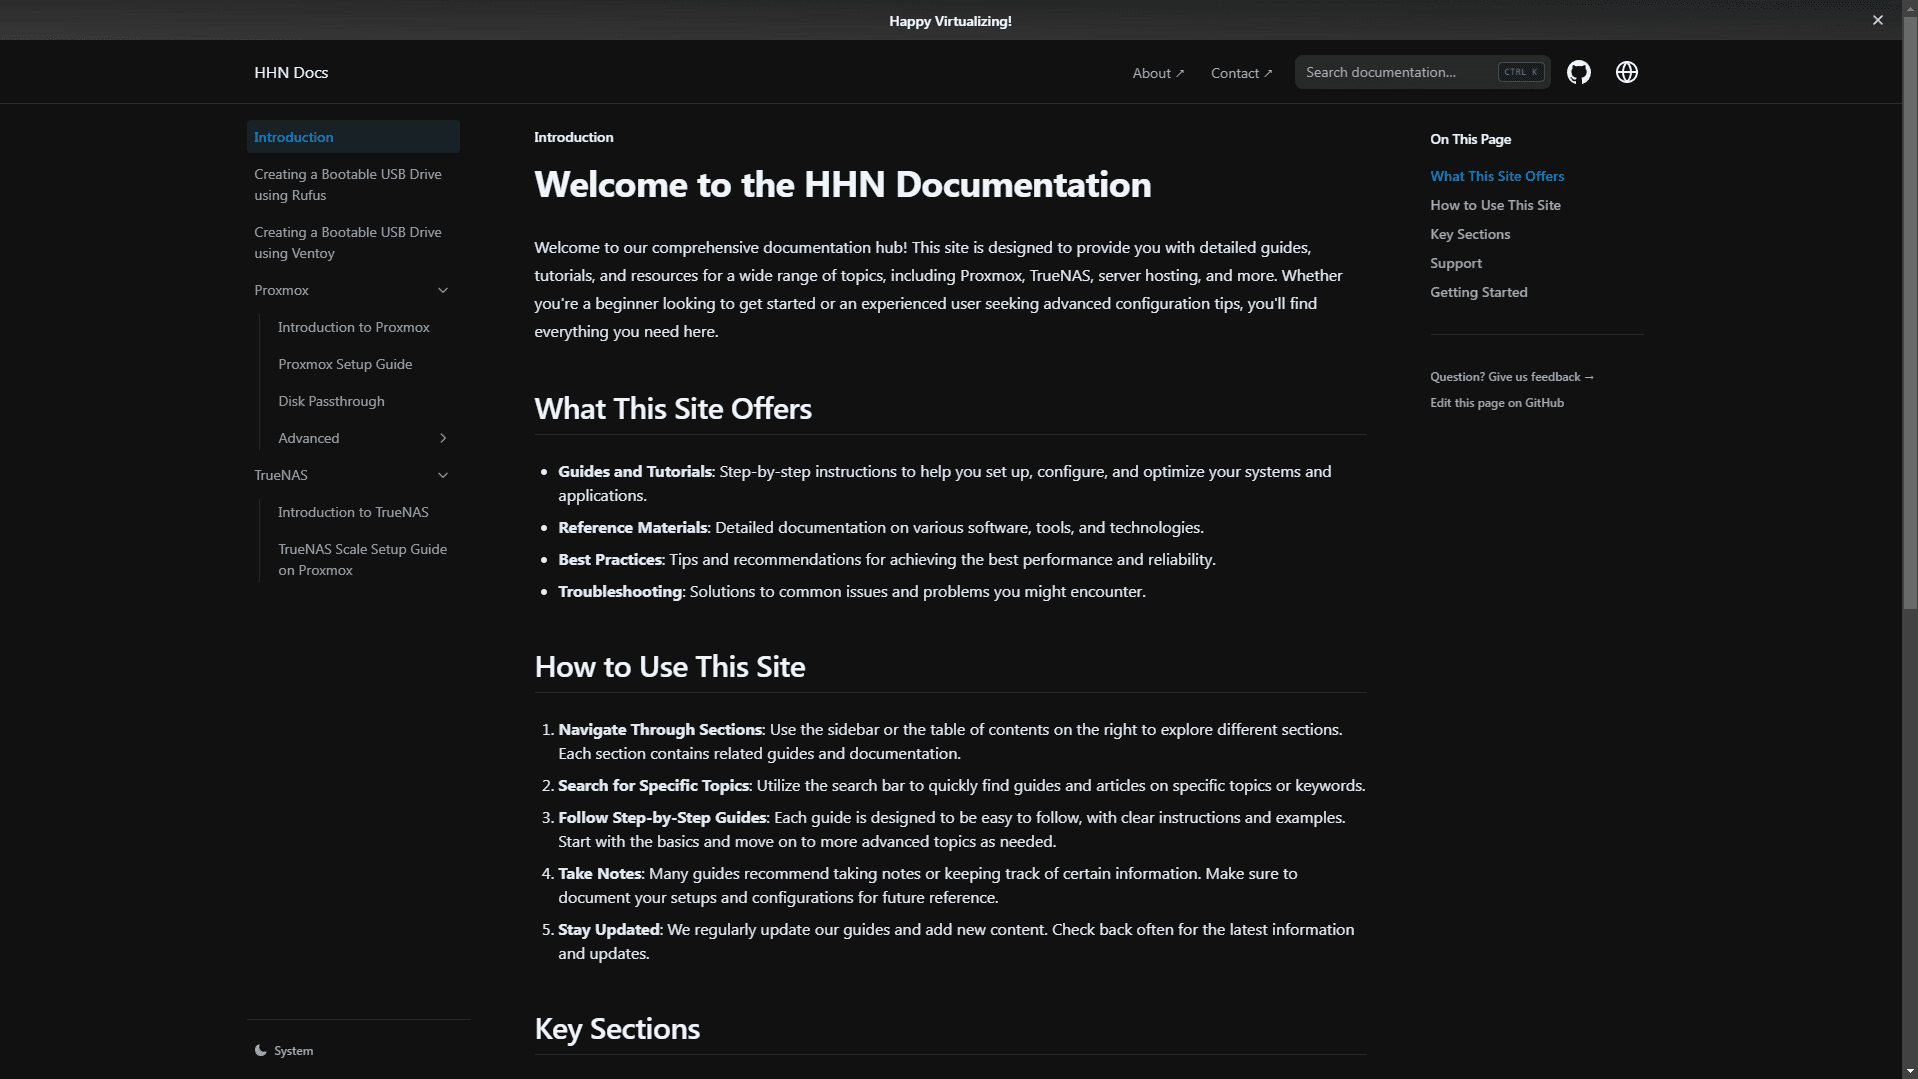Dismiss the Happy Virtualizing banner with the X
The height and width of the screenshot is (1079, 1918).
point(1877,19)
